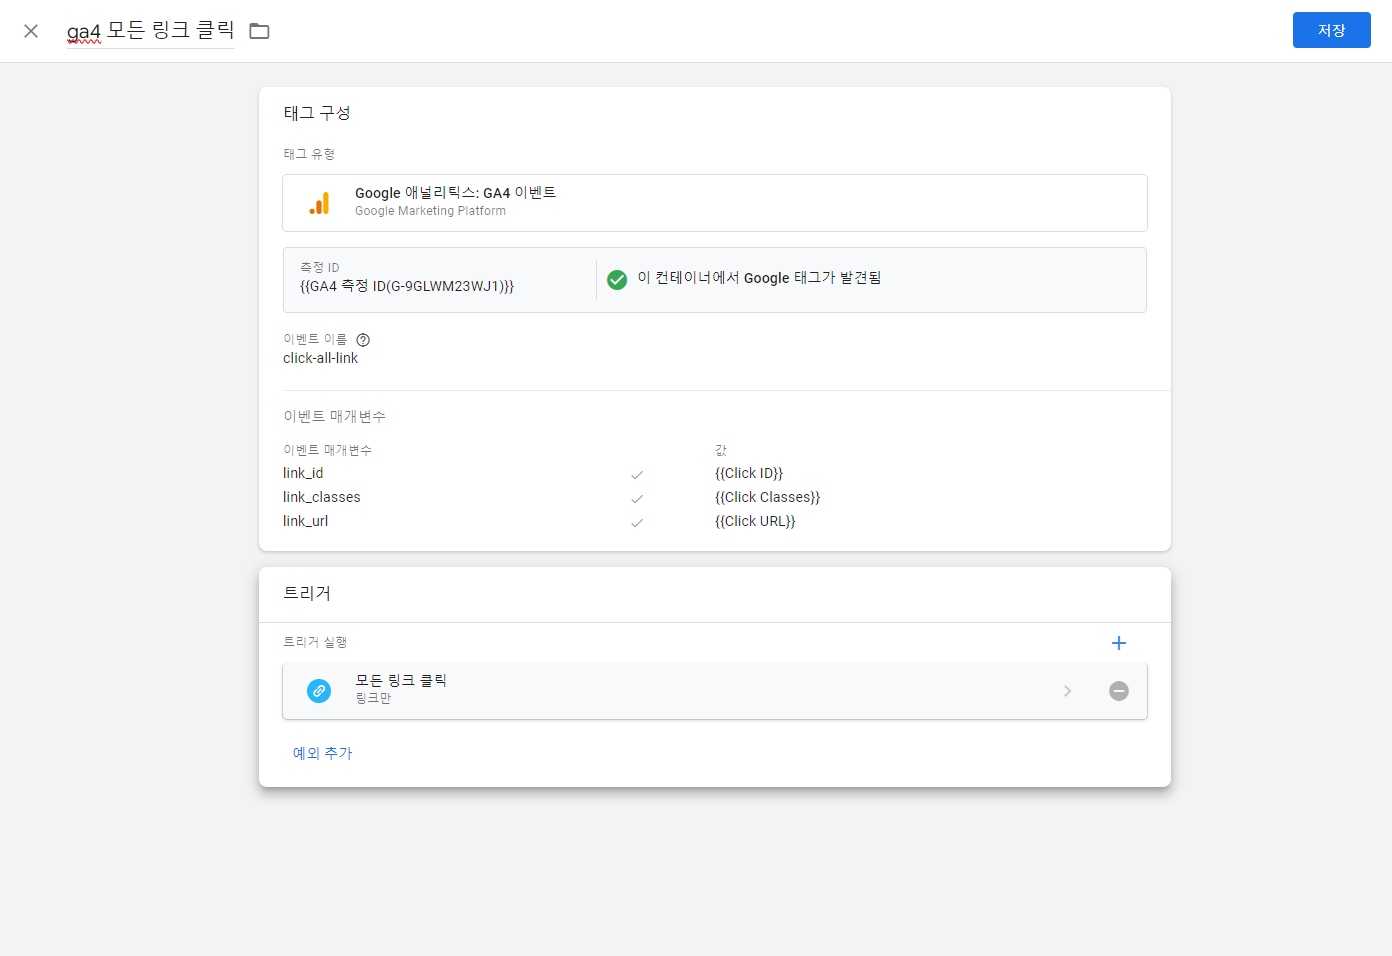This screenshot has width=1392, height=956.
Task: Edit the tag name 'ga4 모든 링크 클릭'
Action: click(150, 31)
